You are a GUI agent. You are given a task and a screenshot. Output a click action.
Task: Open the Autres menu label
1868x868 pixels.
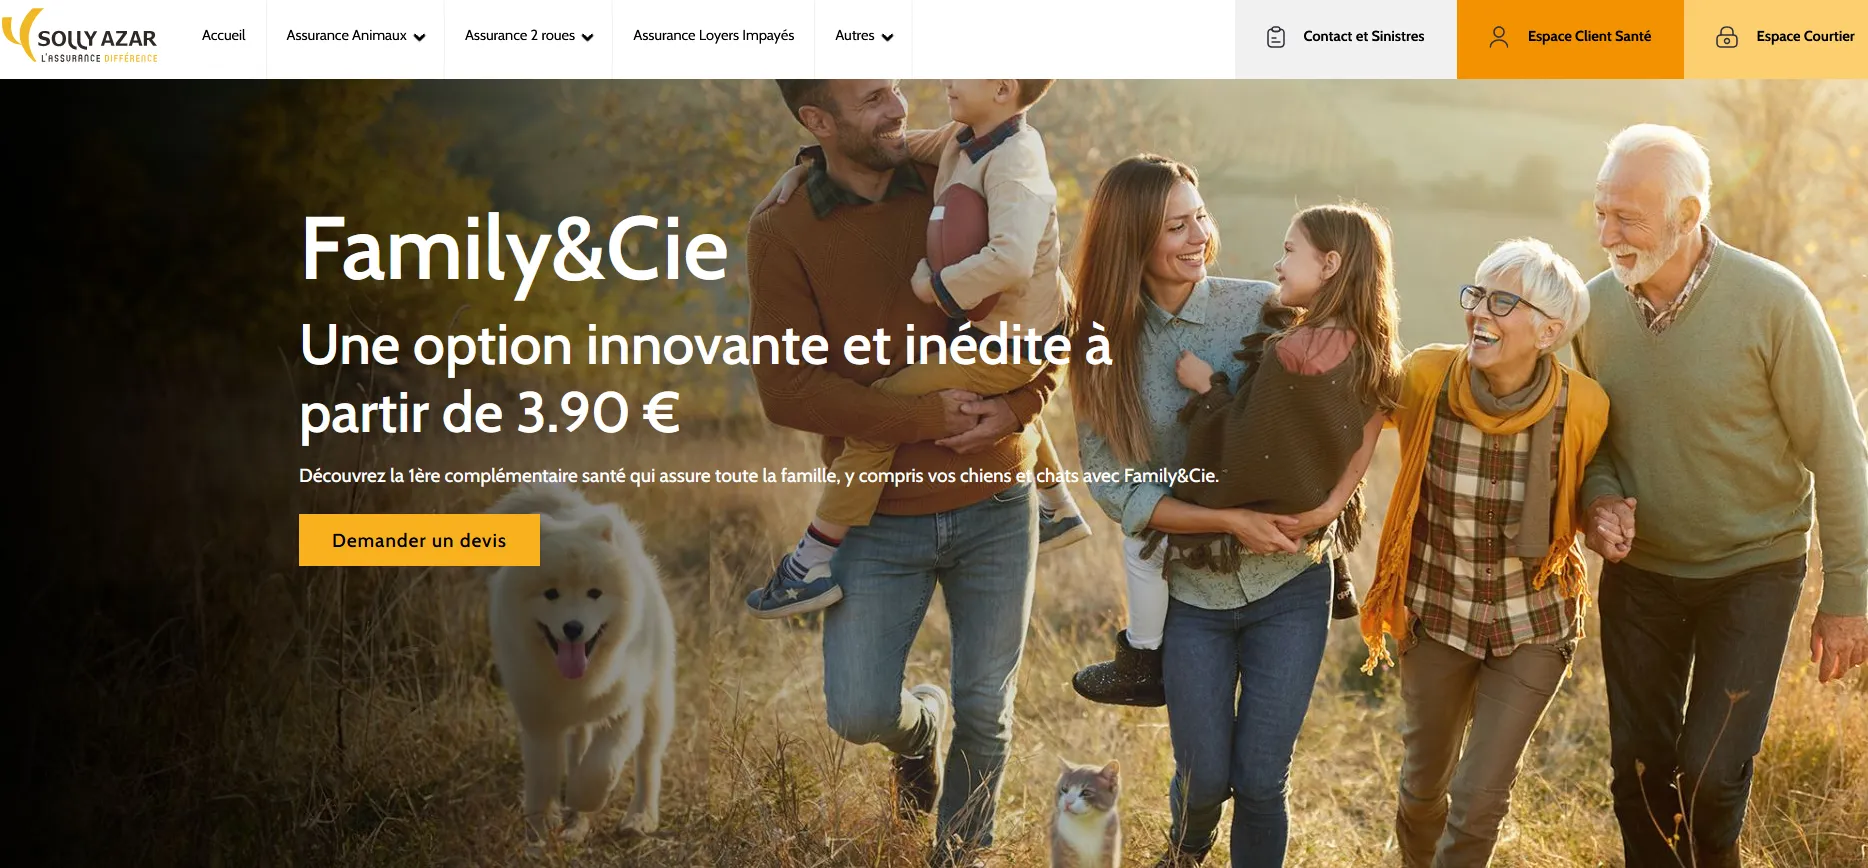click(x=855, y=35)
